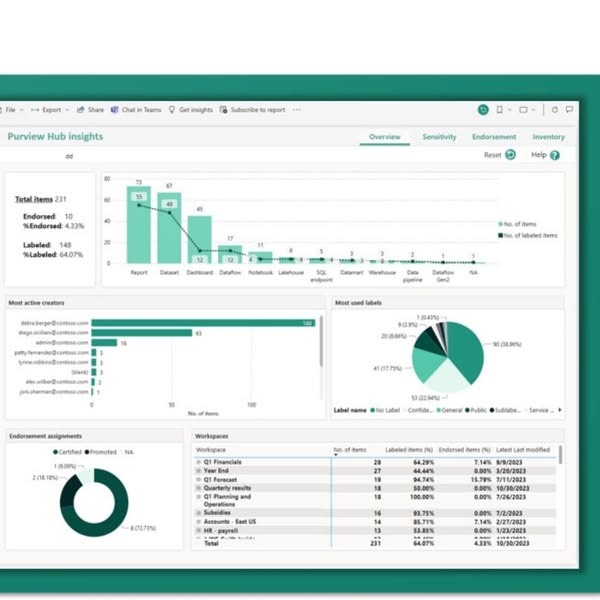
Task: Expand the Year End workspace row
Action: click(198, 471)
